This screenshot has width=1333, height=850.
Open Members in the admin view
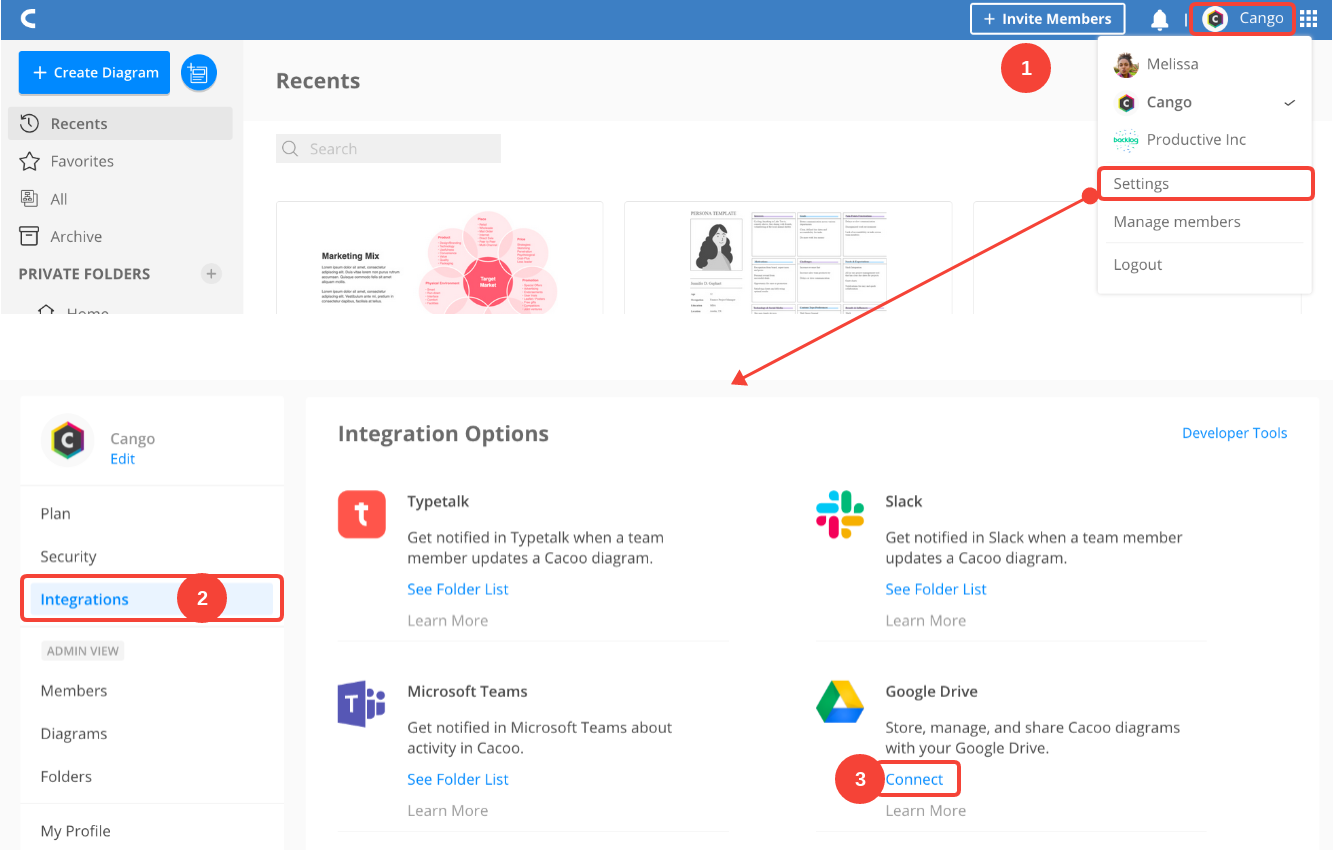74,691
